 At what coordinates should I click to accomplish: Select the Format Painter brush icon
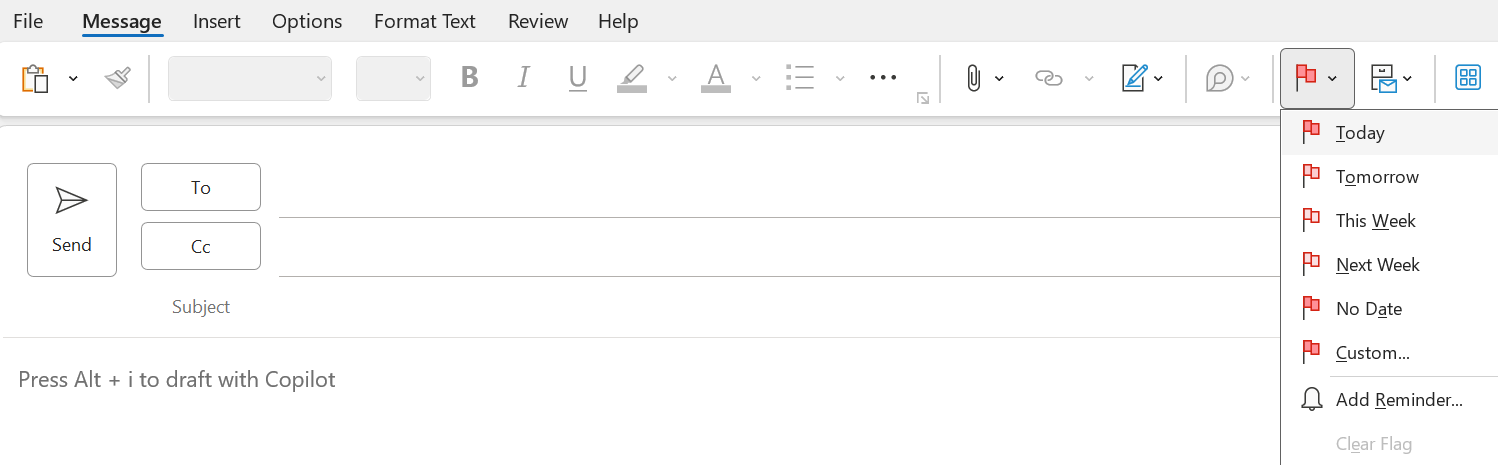tap(118, 78)
